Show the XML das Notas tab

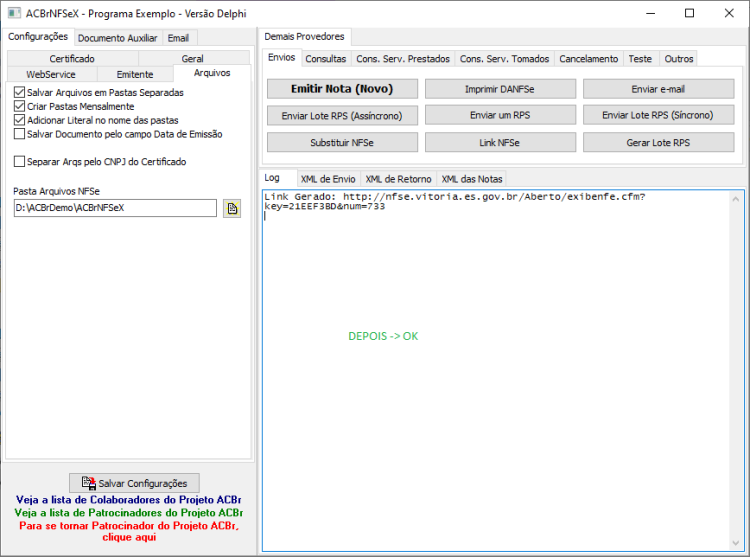coord(472,179)
